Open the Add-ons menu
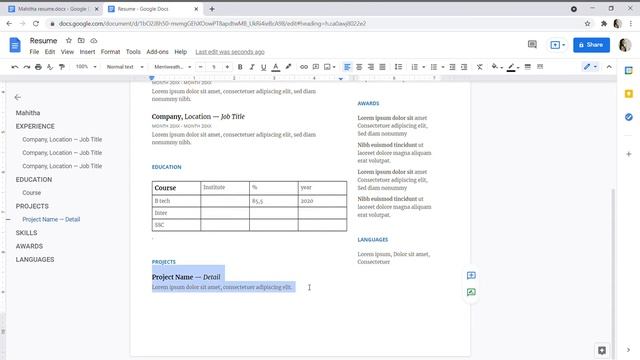The image size is (640, 360). click(x=157, y=52)
